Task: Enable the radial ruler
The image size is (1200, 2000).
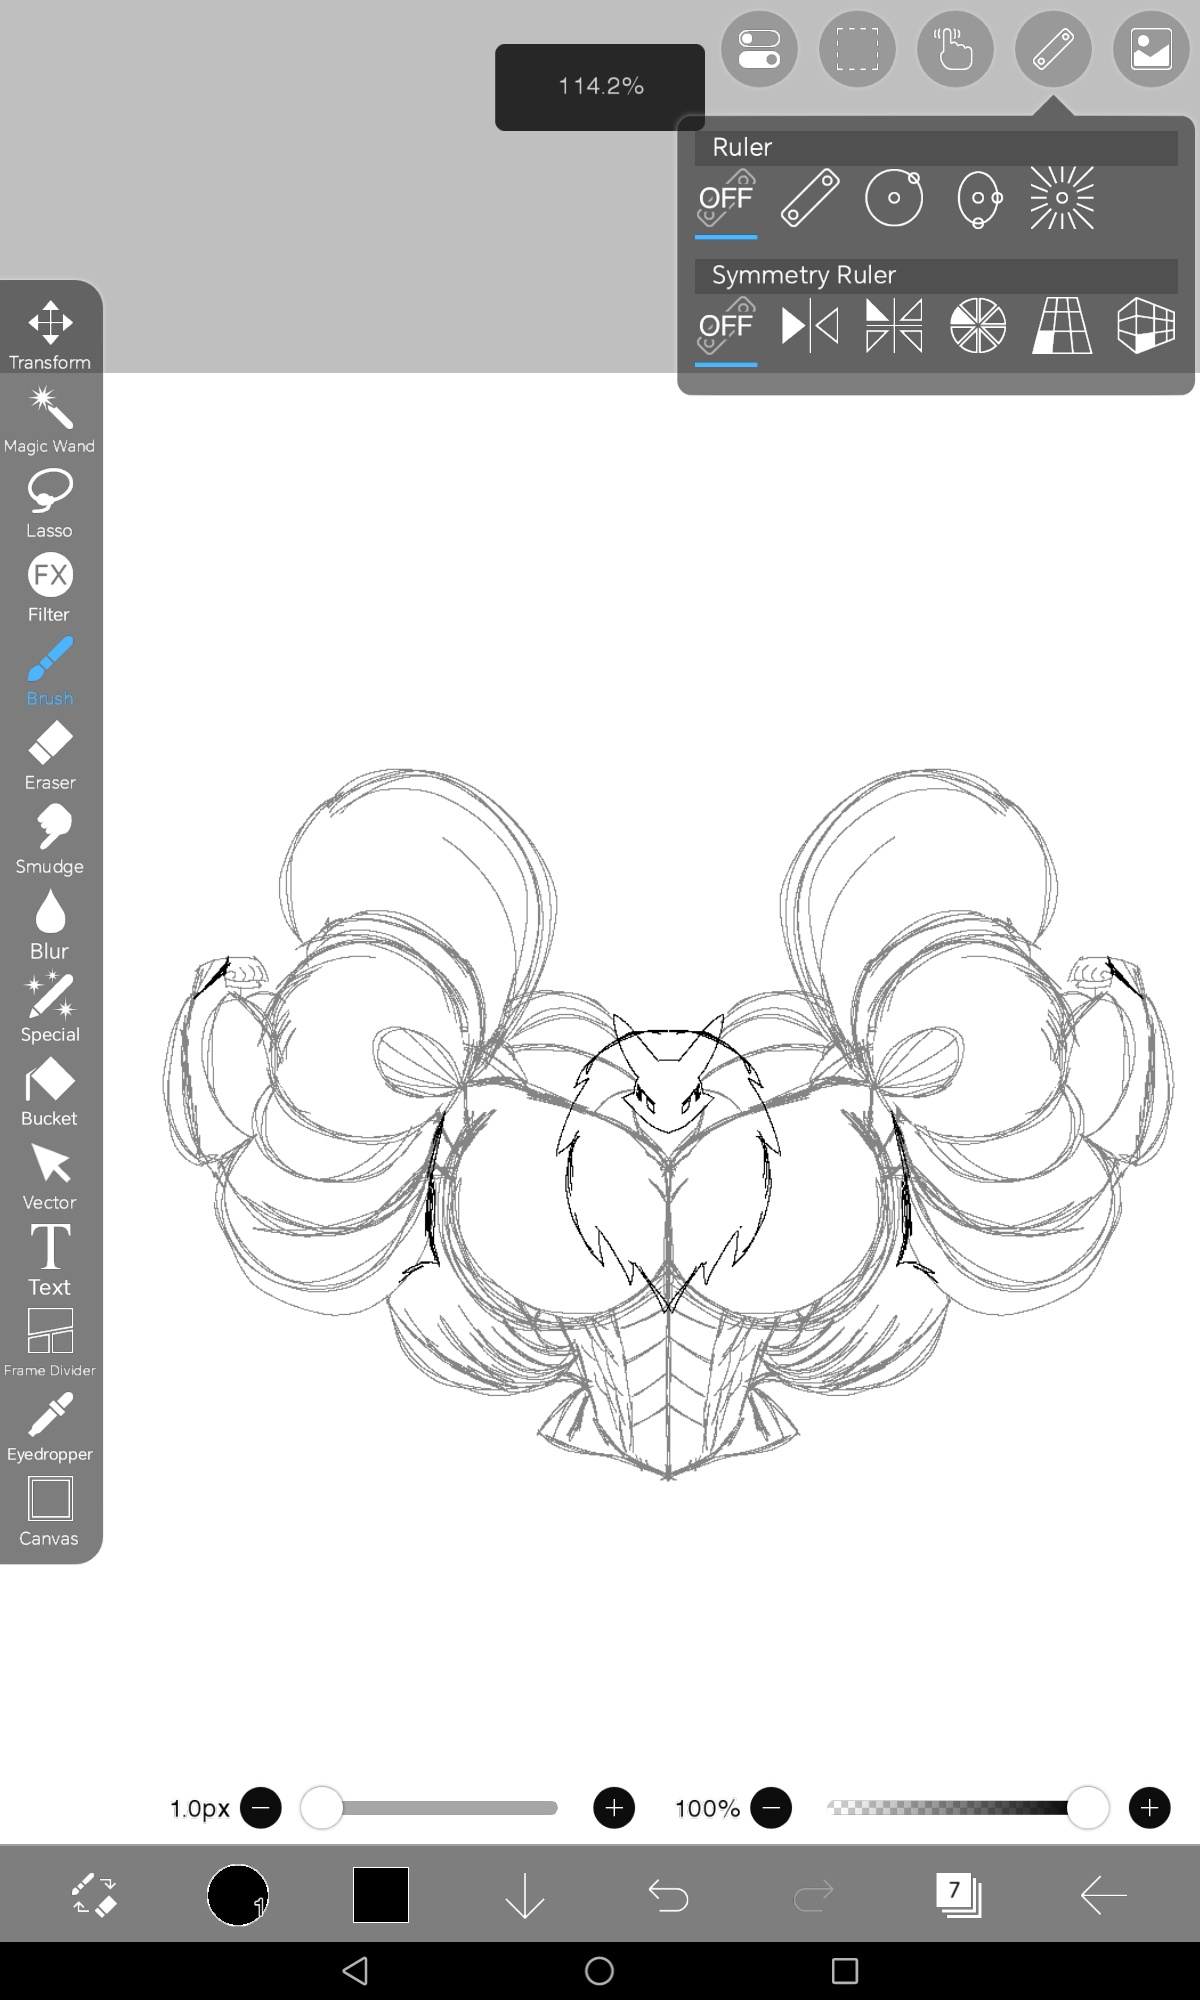Action: [x=1062, y=198]
